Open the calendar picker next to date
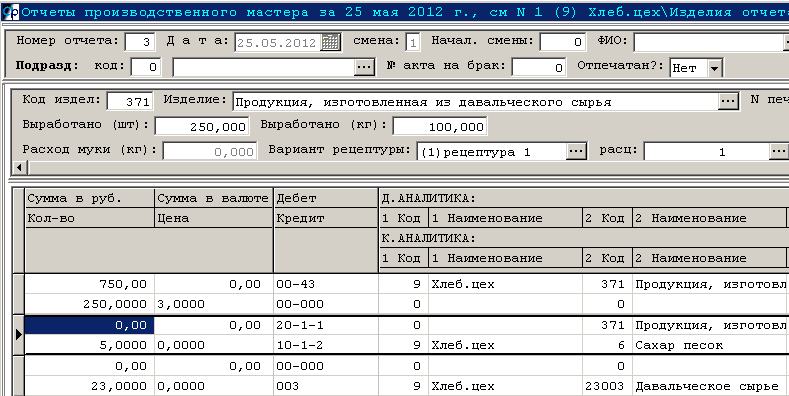Image resolution: width=789 pixels, height=396 pixels. tap(331, 42)
